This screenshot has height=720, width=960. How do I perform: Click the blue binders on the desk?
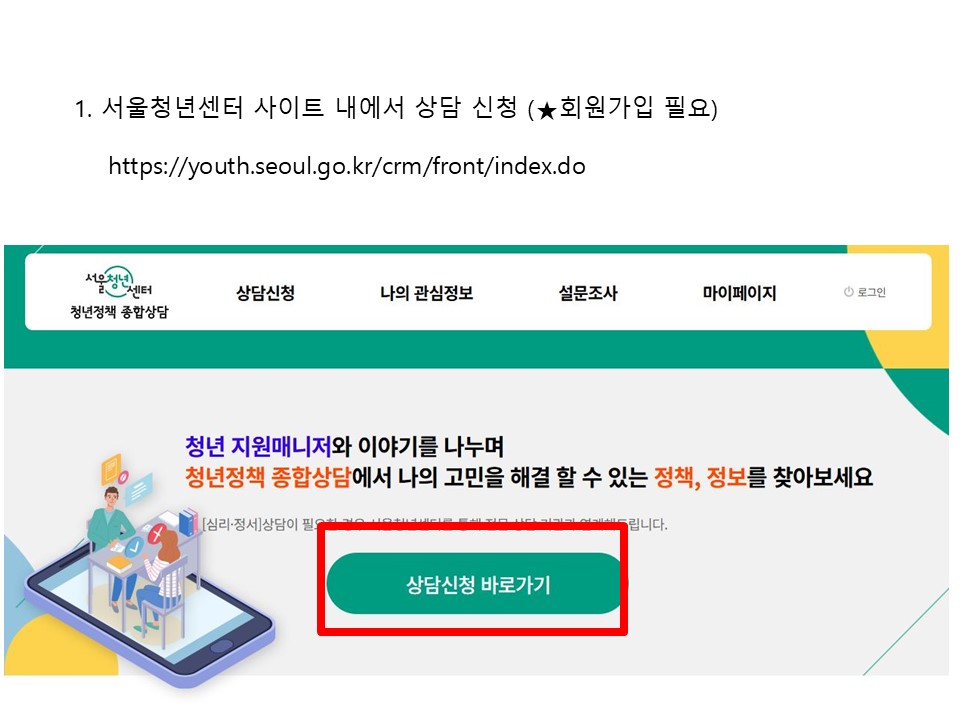click(187, 522)
